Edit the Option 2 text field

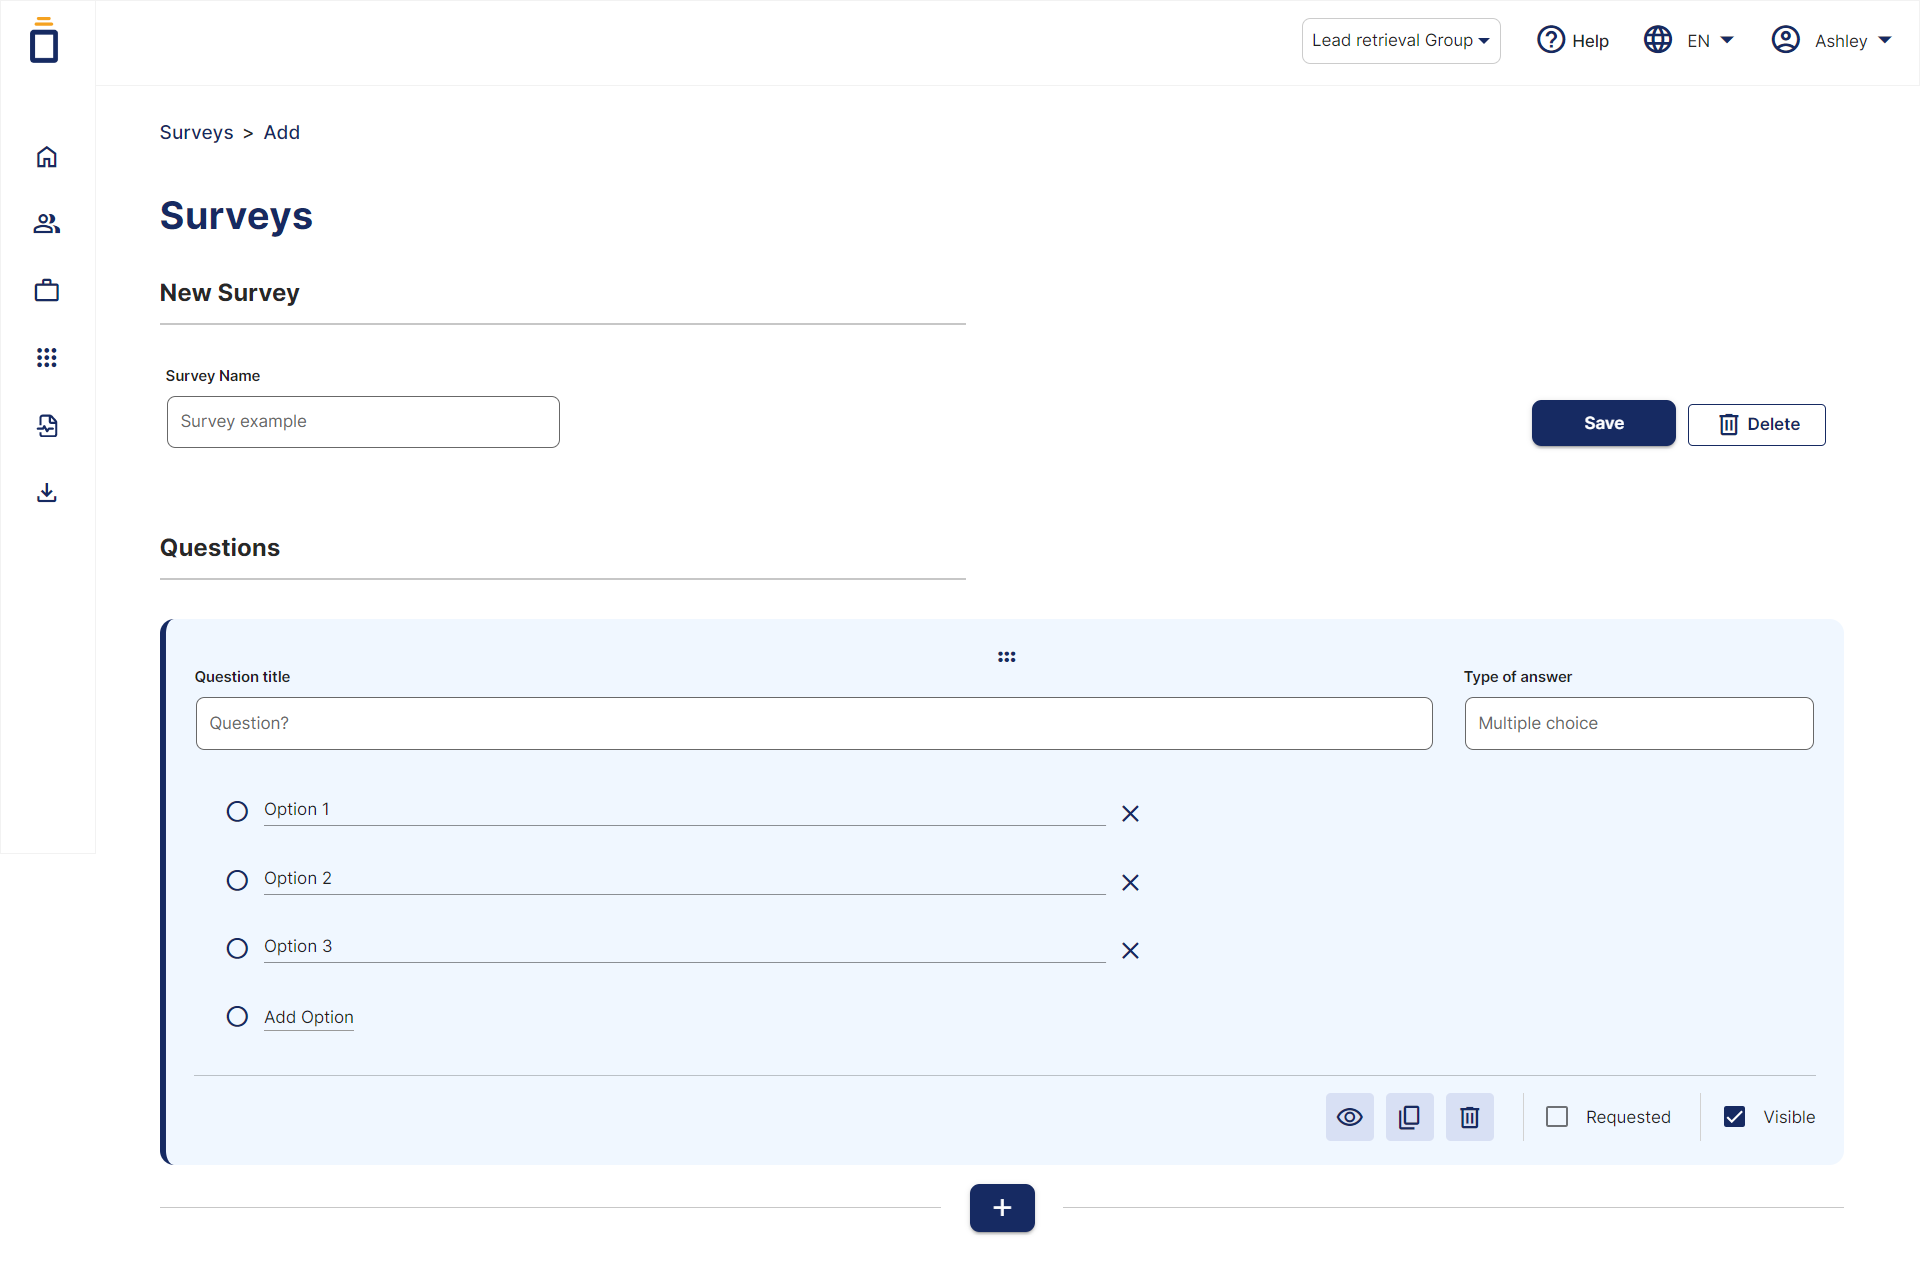(x=685, y=879)
